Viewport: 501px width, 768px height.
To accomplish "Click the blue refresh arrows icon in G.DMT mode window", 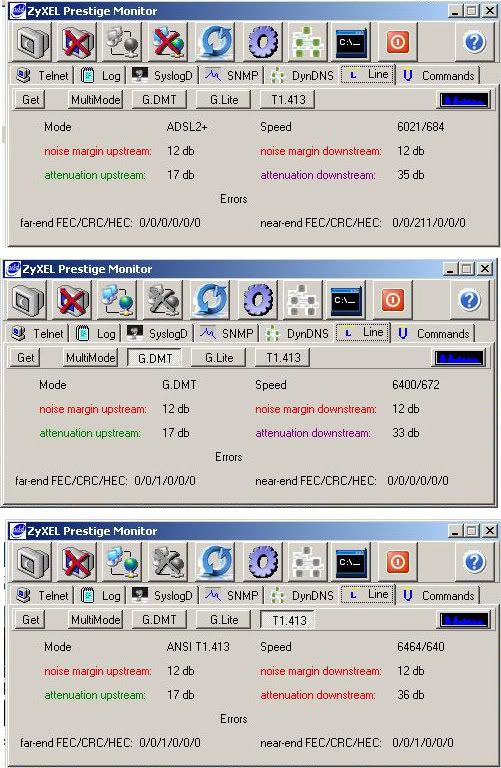I will 209,300.
